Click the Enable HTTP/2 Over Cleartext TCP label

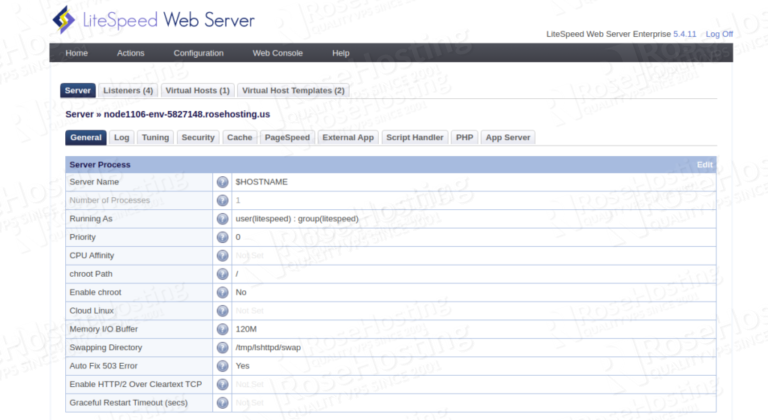tap(136, 384)
